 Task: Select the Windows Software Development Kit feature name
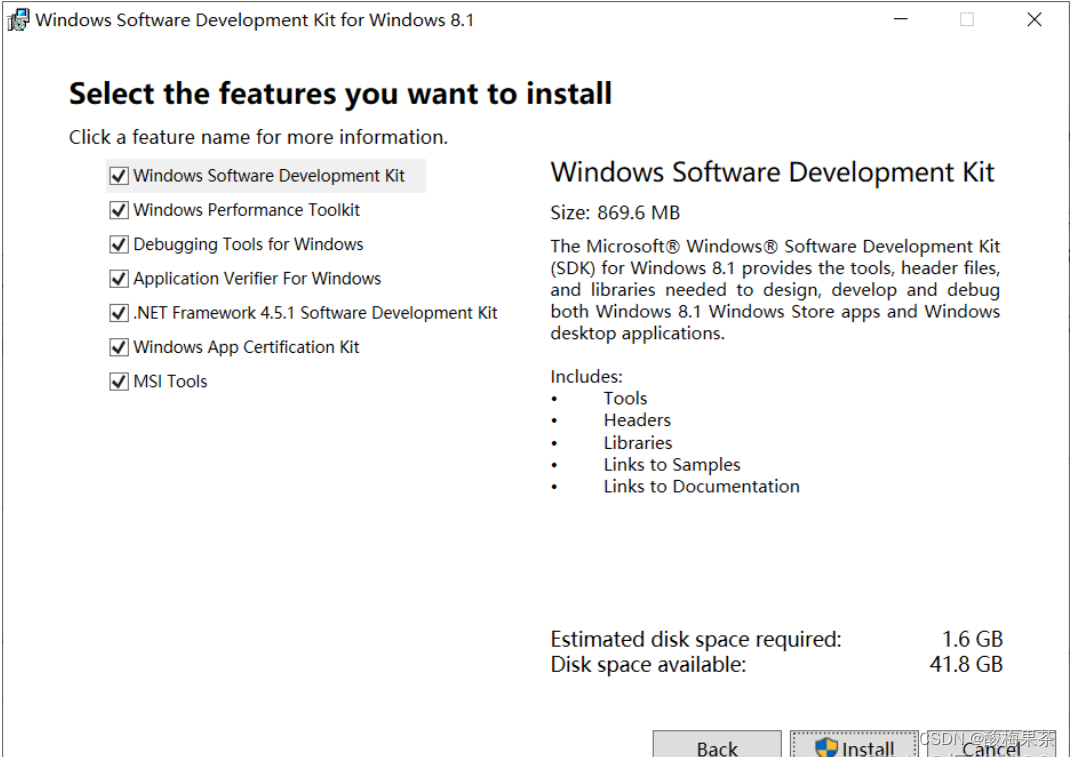pos(269,176)
